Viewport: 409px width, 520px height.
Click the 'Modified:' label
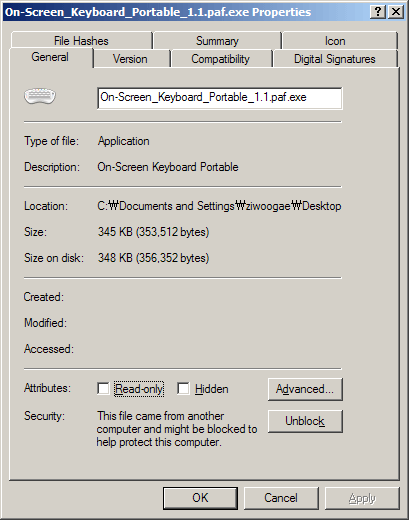pos(45,323)
